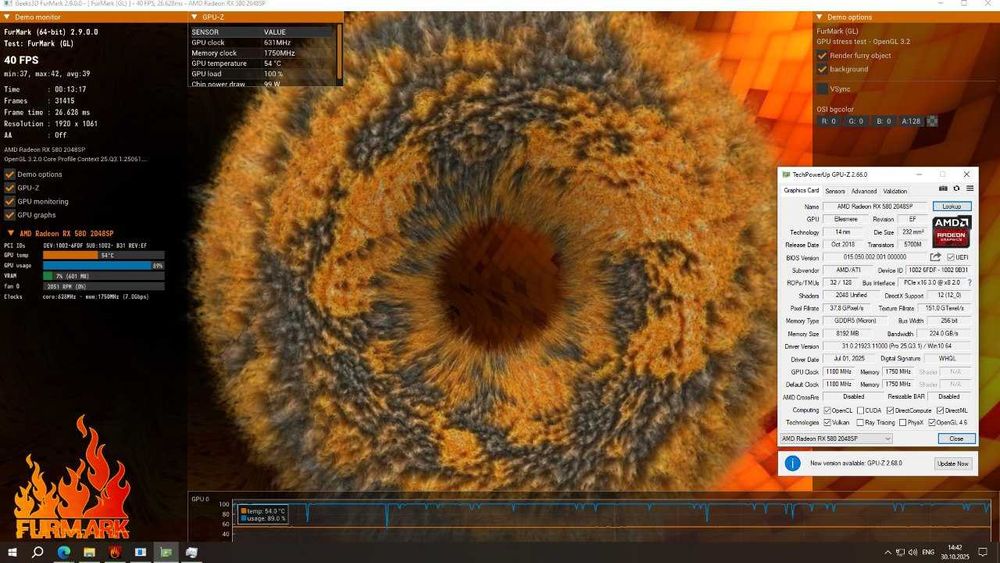
Task: Click the blue app icon in taskbar
Action: [x=140, y=552]
